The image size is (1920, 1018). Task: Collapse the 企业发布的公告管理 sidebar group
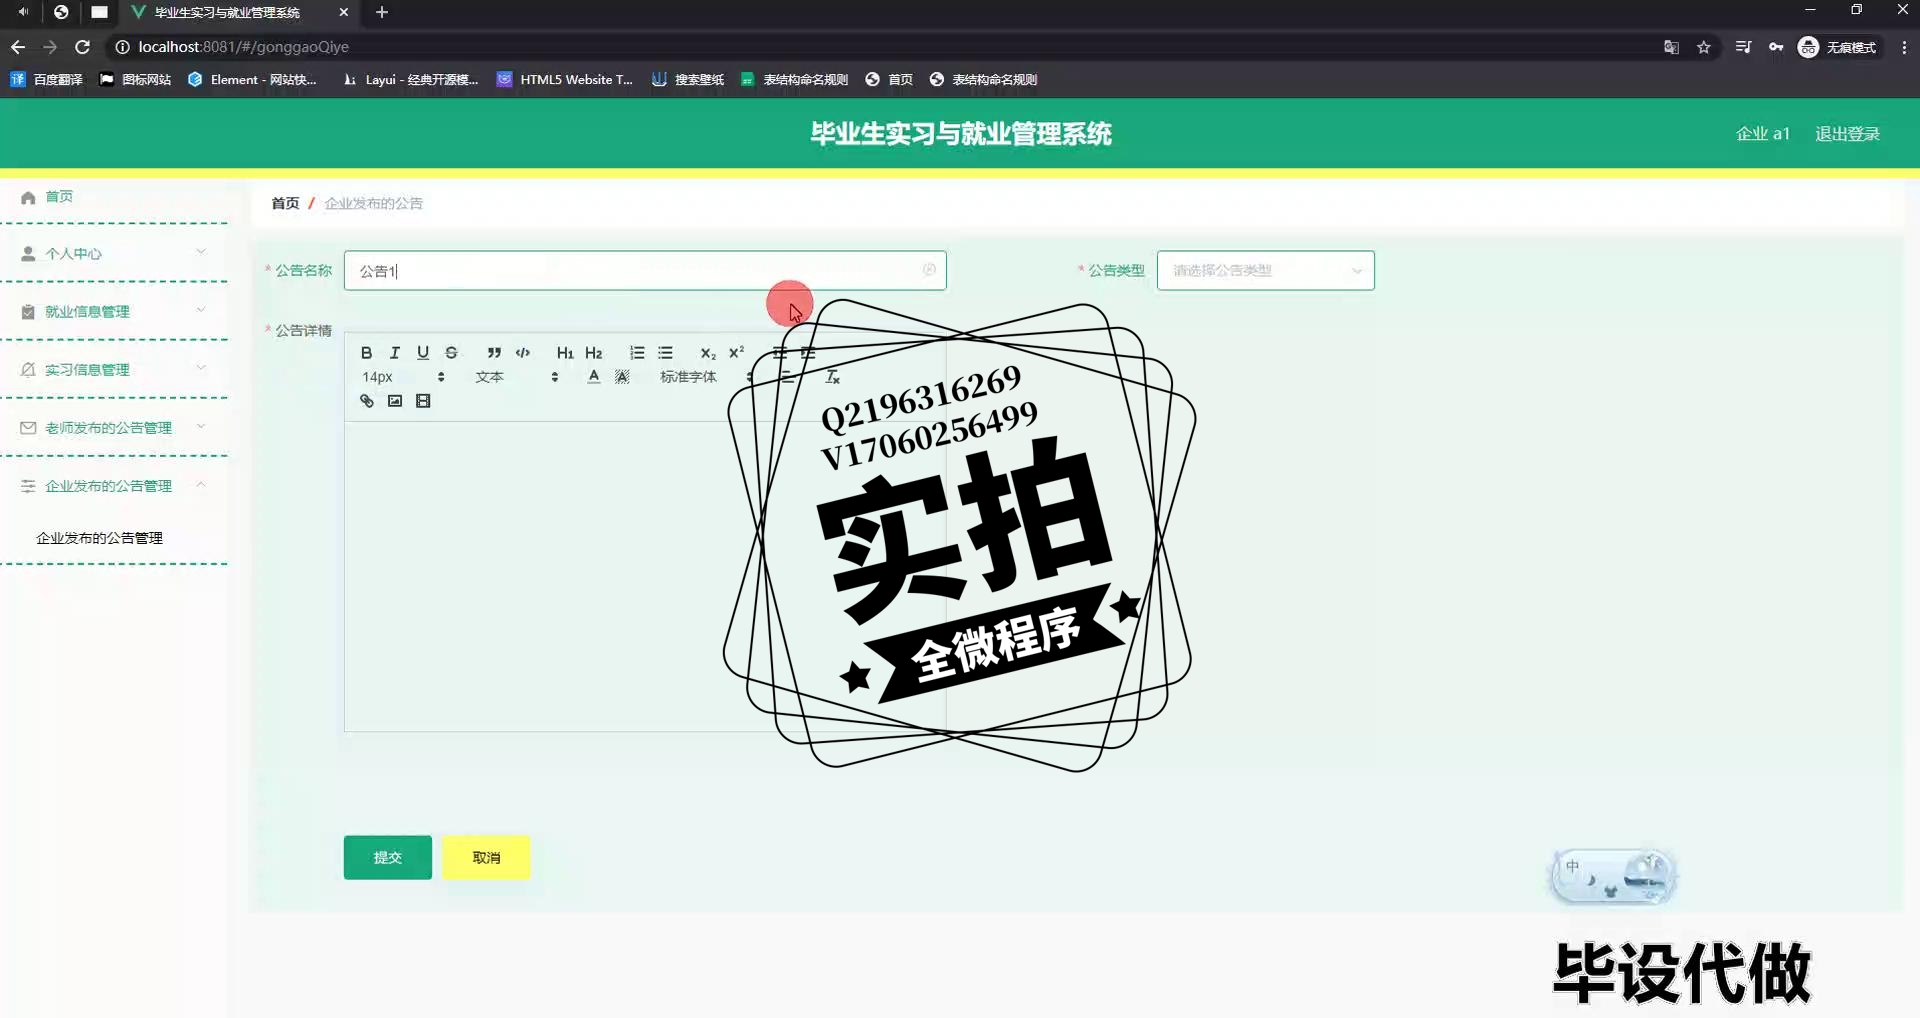[x=114, y=485]
